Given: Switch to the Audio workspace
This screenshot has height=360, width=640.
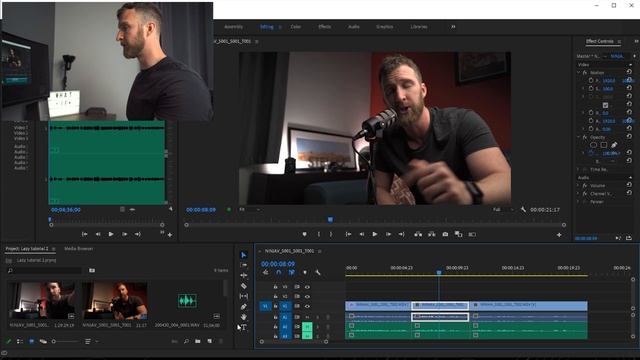Looking at the screenshot, I should tap(353, 27).
